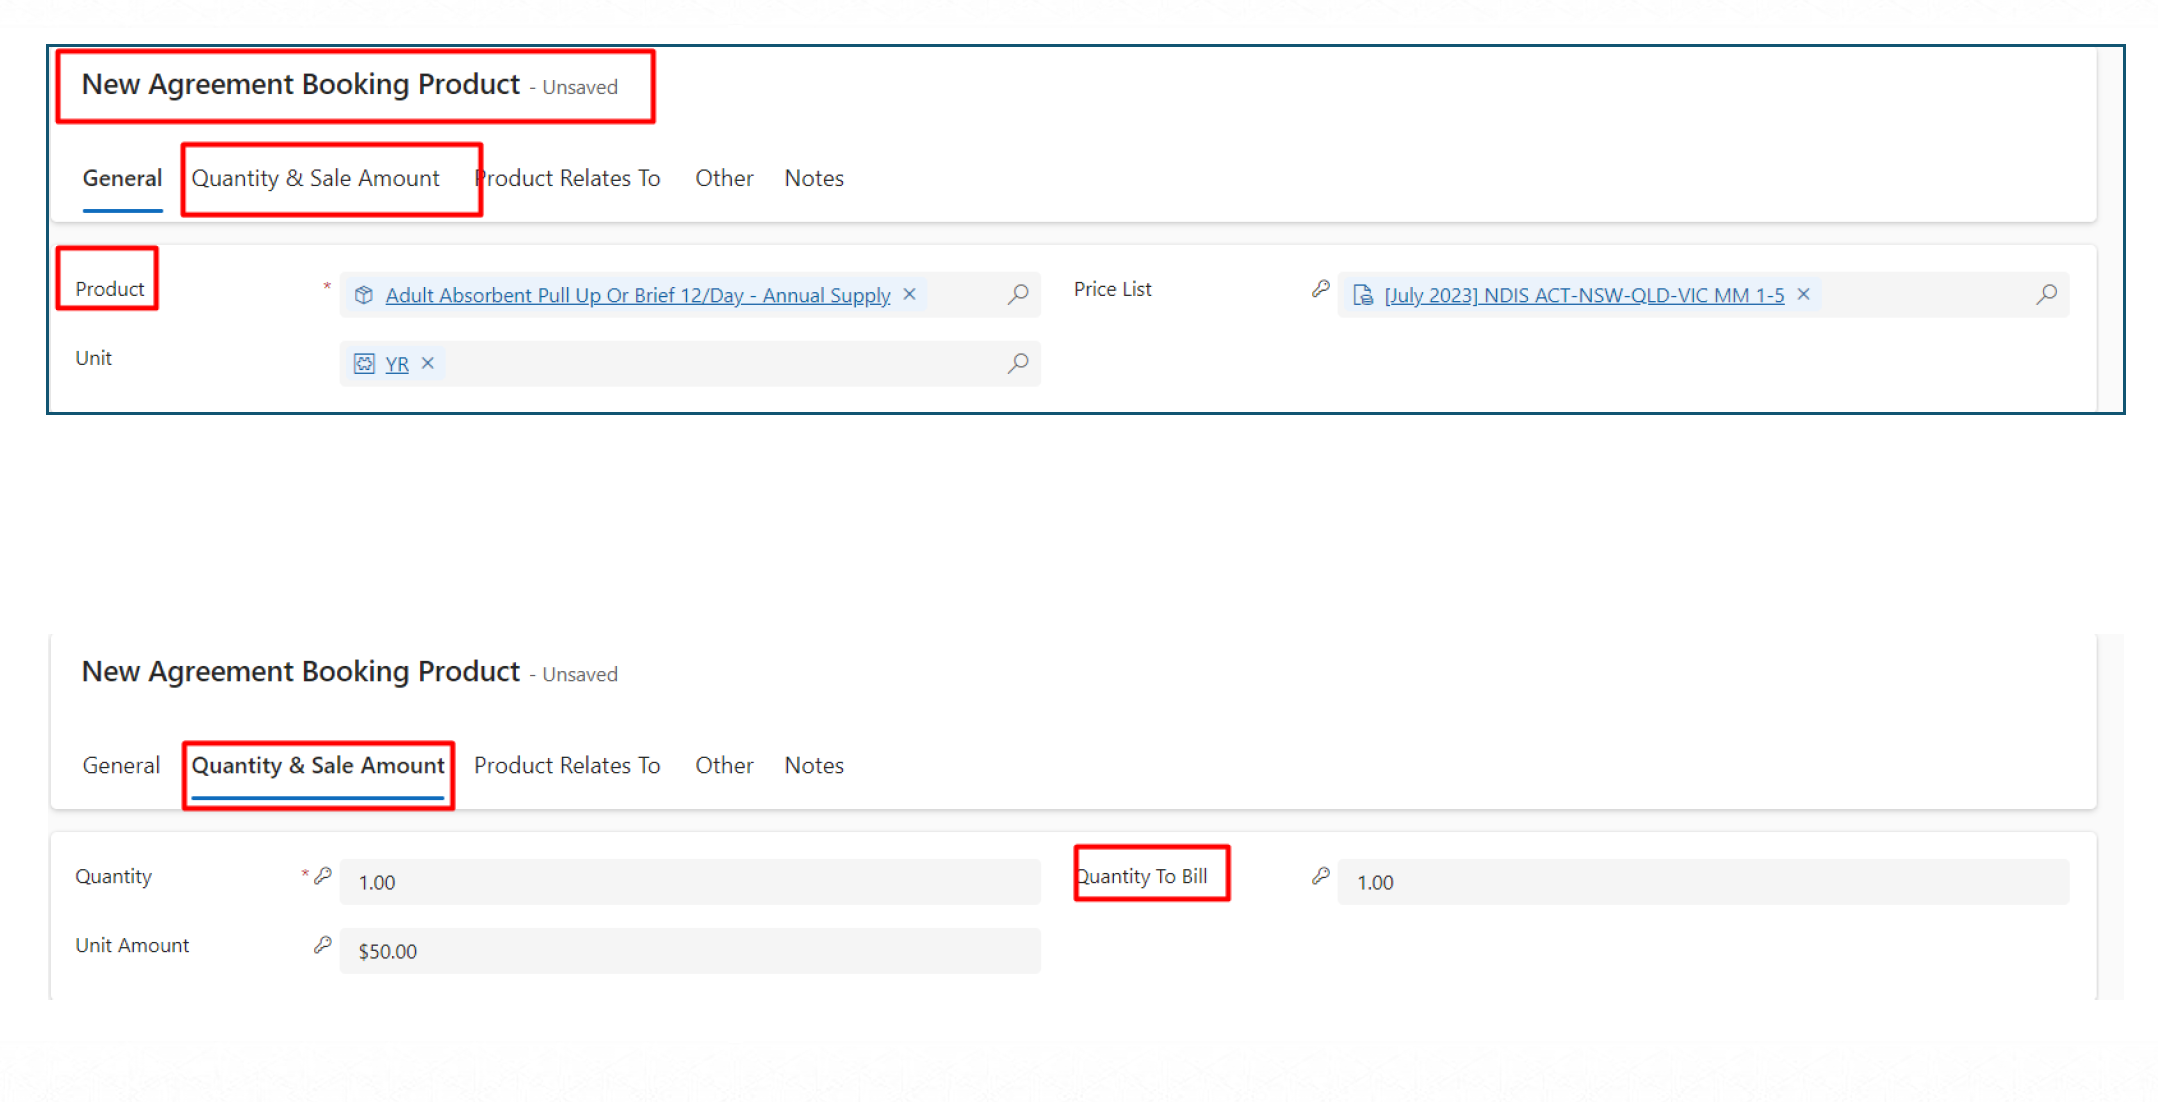Click the Product field search magnifier icon
This screenshot has height=1102, width=2158.
pyautogui.click(x=1017, y=294)
